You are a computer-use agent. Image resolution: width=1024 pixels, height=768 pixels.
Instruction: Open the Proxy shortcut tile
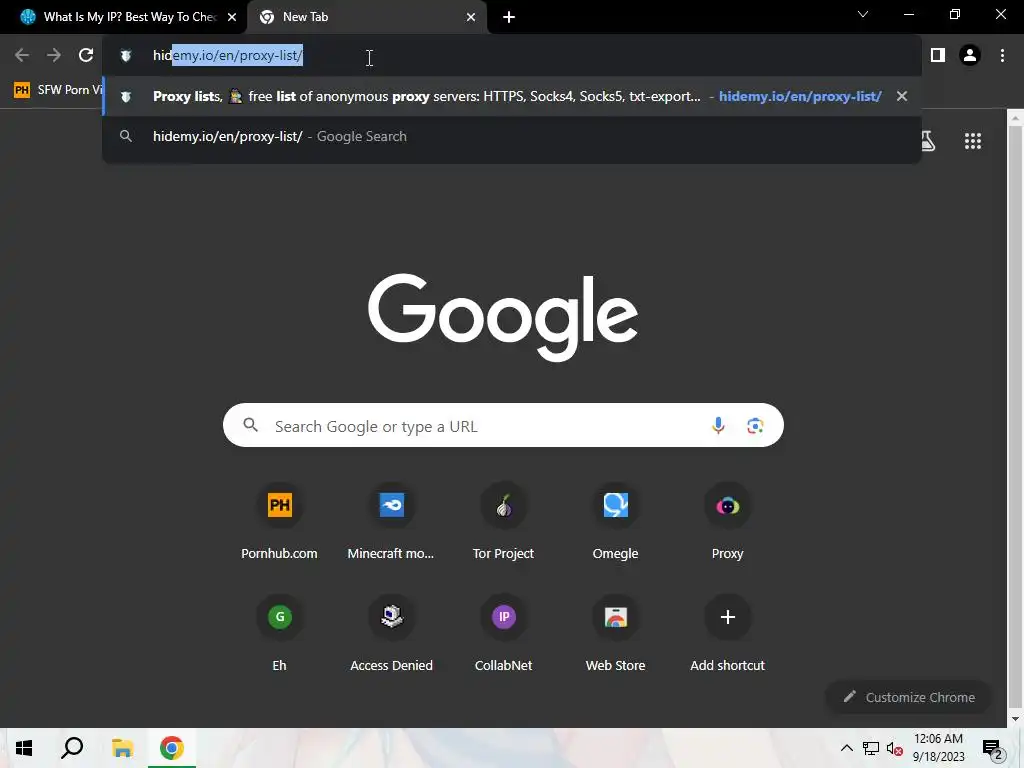(728, 522)
